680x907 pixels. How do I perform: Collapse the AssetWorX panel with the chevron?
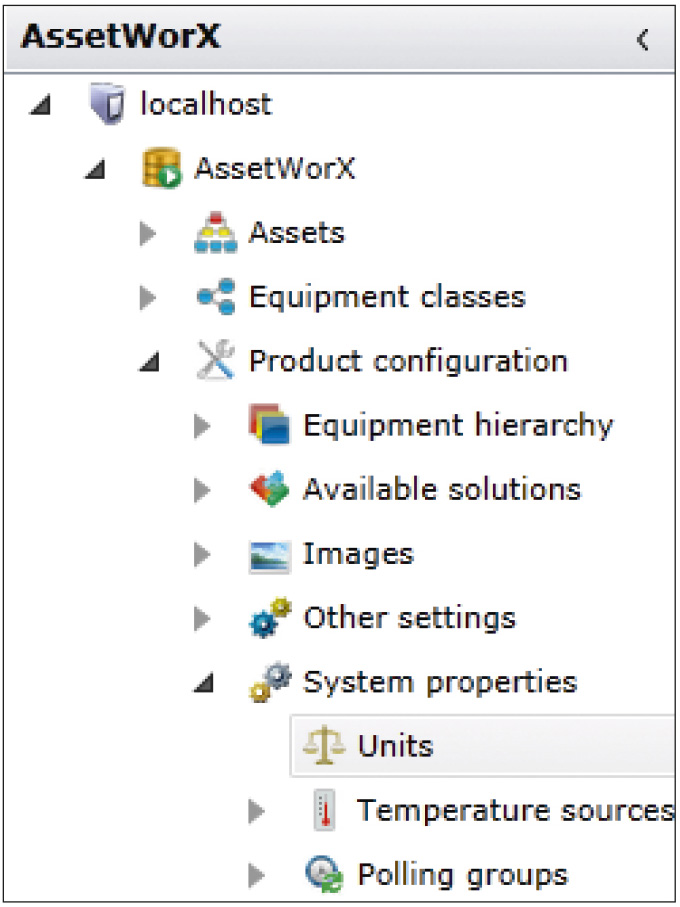642,39
